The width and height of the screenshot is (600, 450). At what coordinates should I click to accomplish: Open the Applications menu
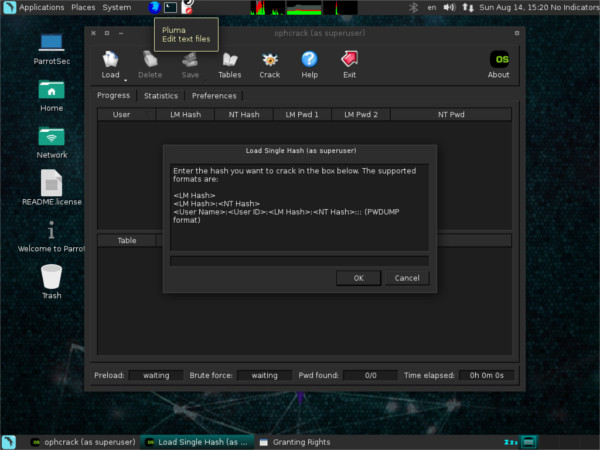(x=41, y=7)
